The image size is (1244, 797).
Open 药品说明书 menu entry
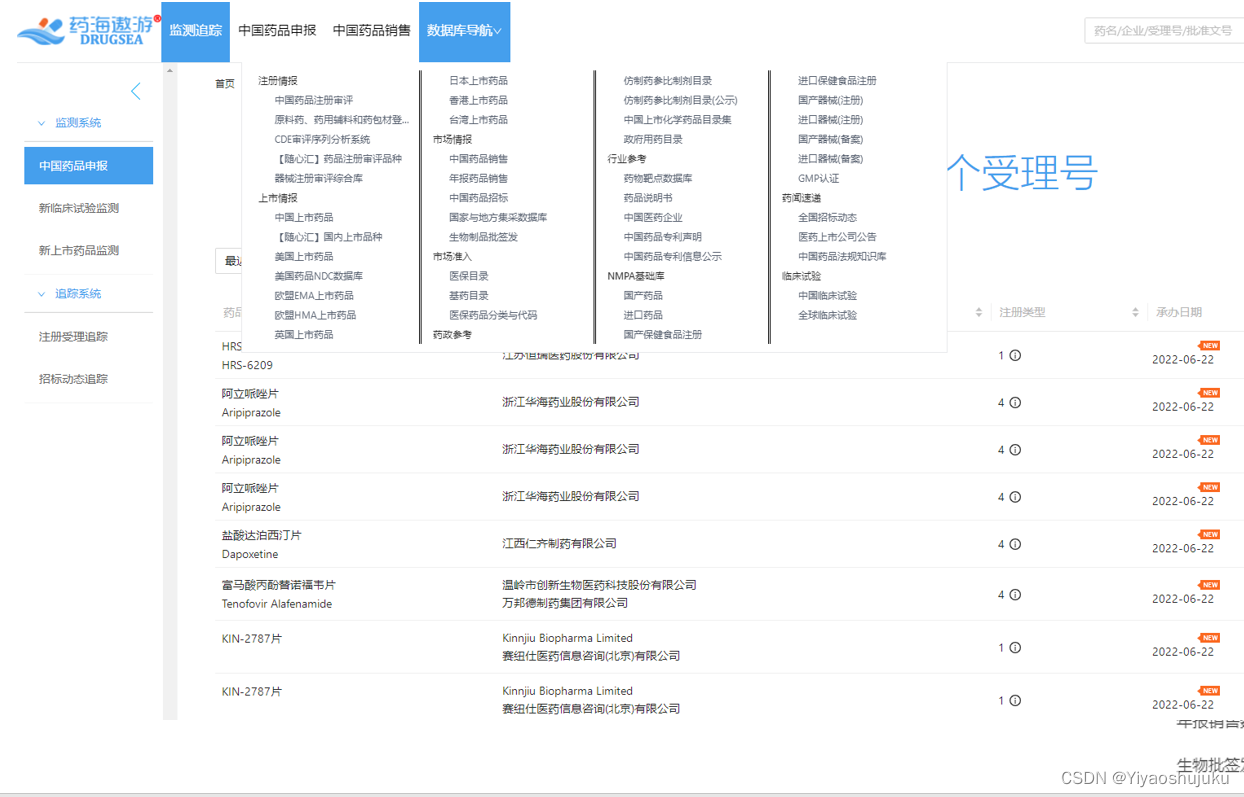[x=647, y=198]
